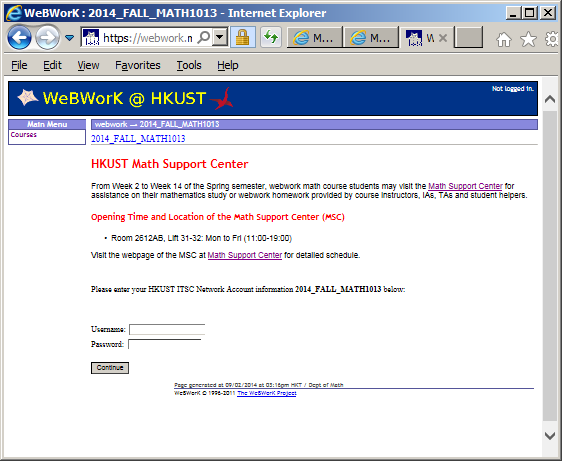Click the search magnifier in address bar
The height and width of the screenshot is (461, 562).
(x=204, y=37)
